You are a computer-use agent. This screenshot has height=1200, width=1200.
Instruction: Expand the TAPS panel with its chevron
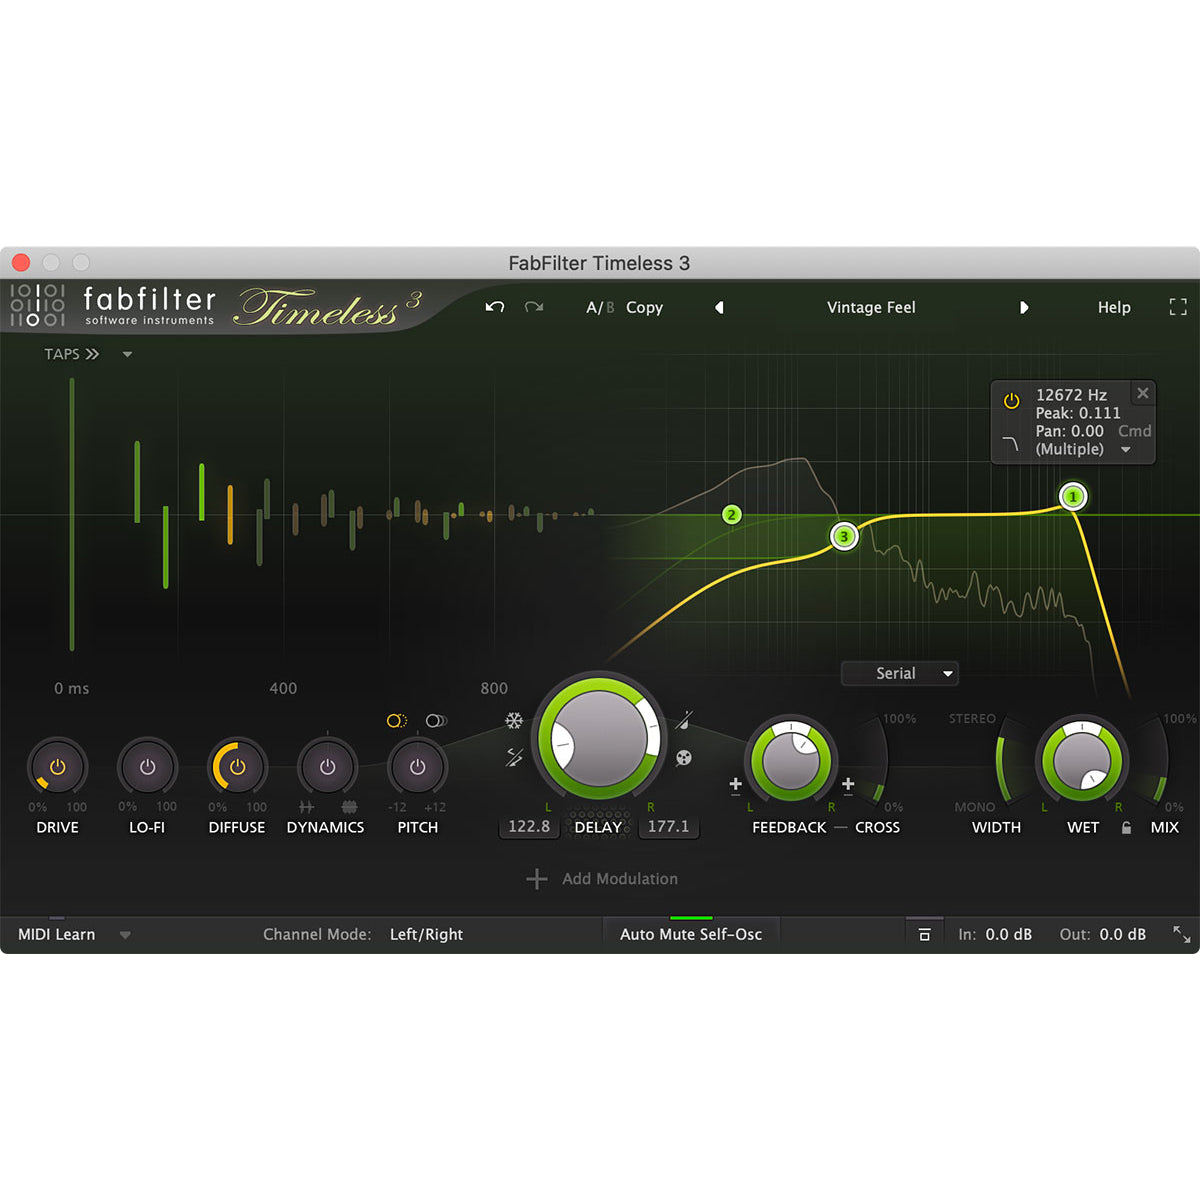point(92,353)
